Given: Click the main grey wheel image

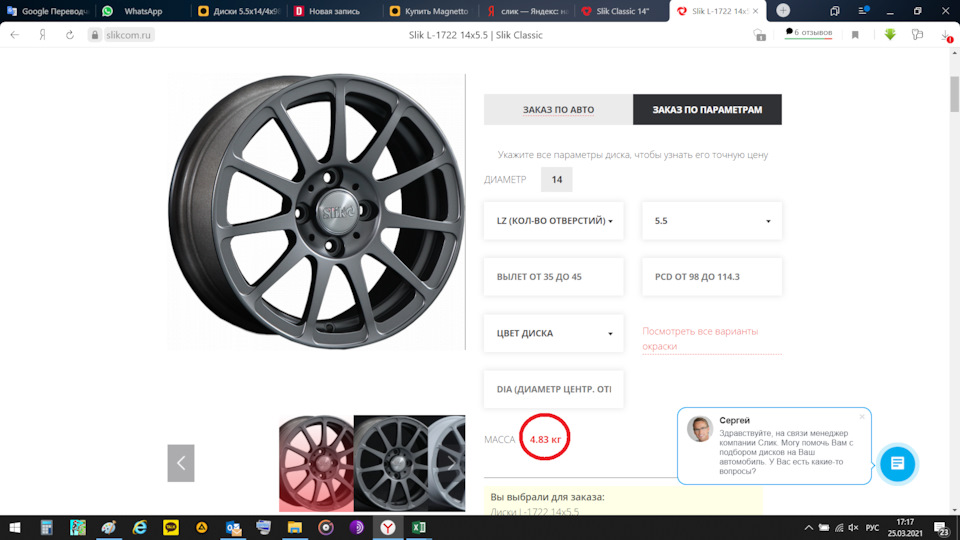Looking at the screenshot, I should coord(317,212).
